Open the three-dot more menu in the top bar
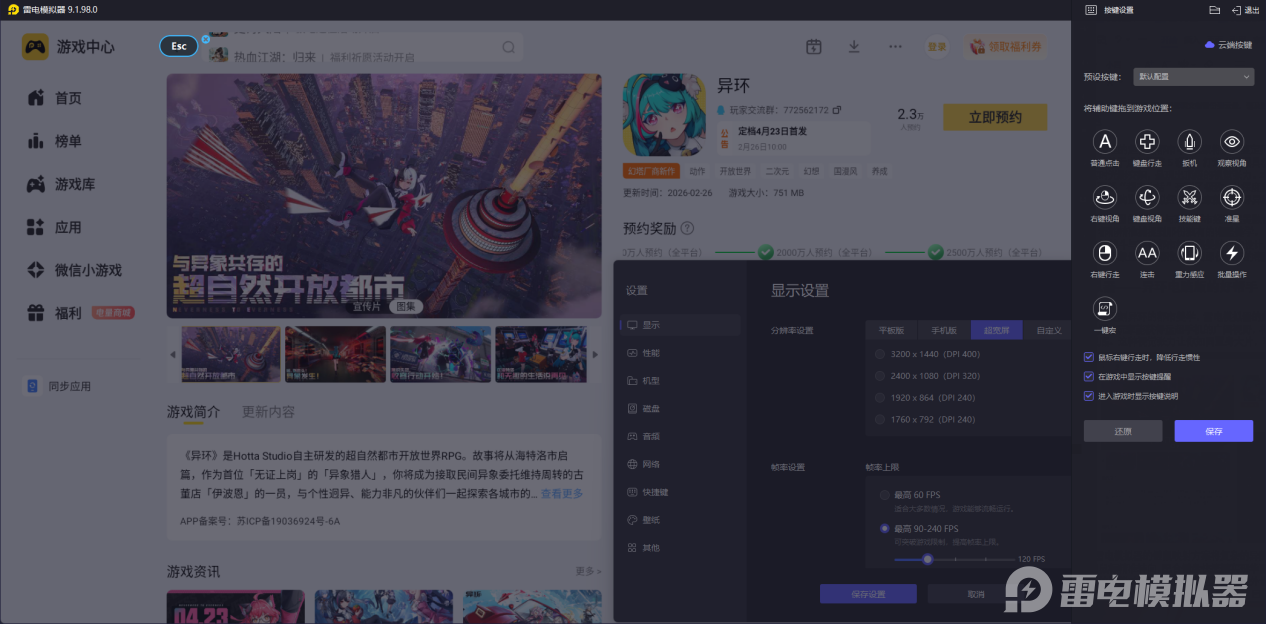1266x624 pixels. 895,47
